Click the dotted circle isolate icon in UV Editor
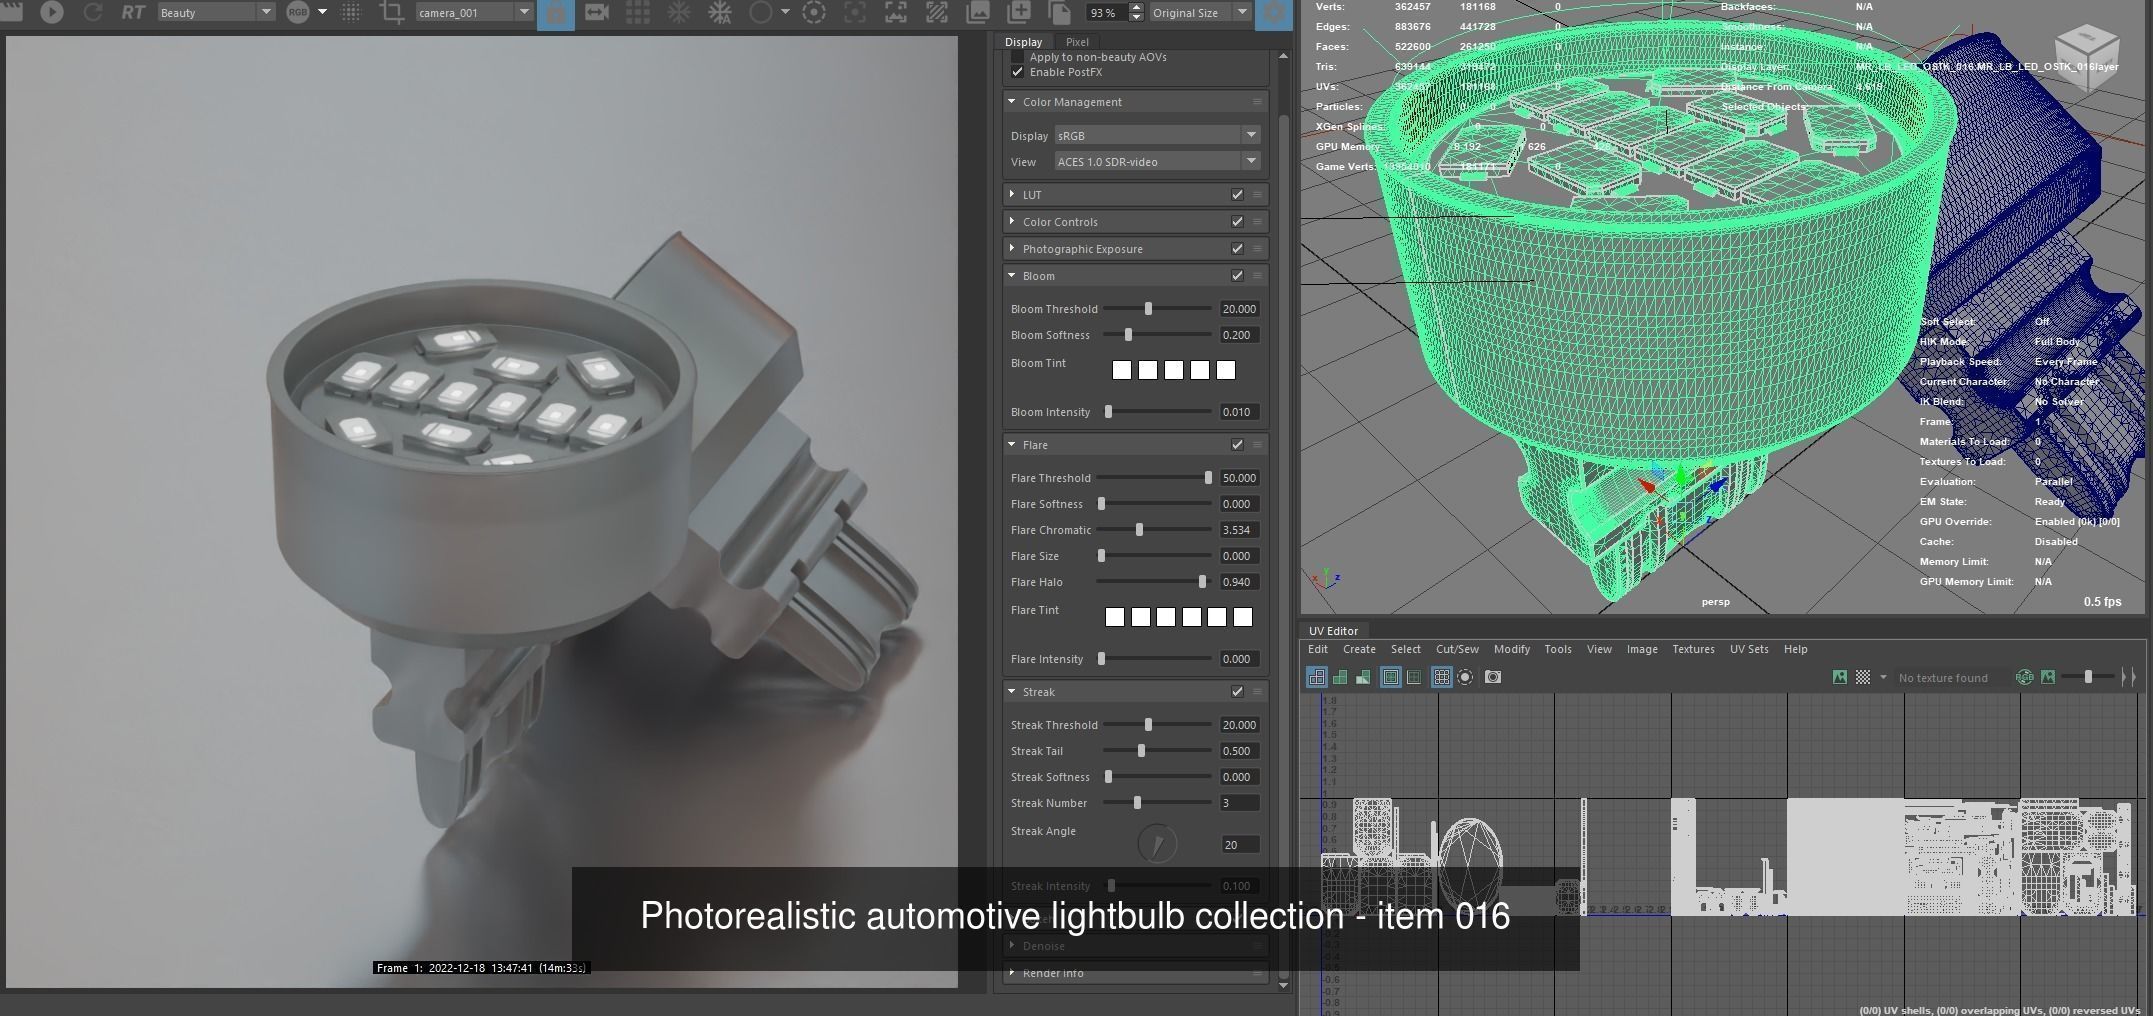Image resolution: width=2153 pixels, height=1016 pixels. [x=1465, y=677]
